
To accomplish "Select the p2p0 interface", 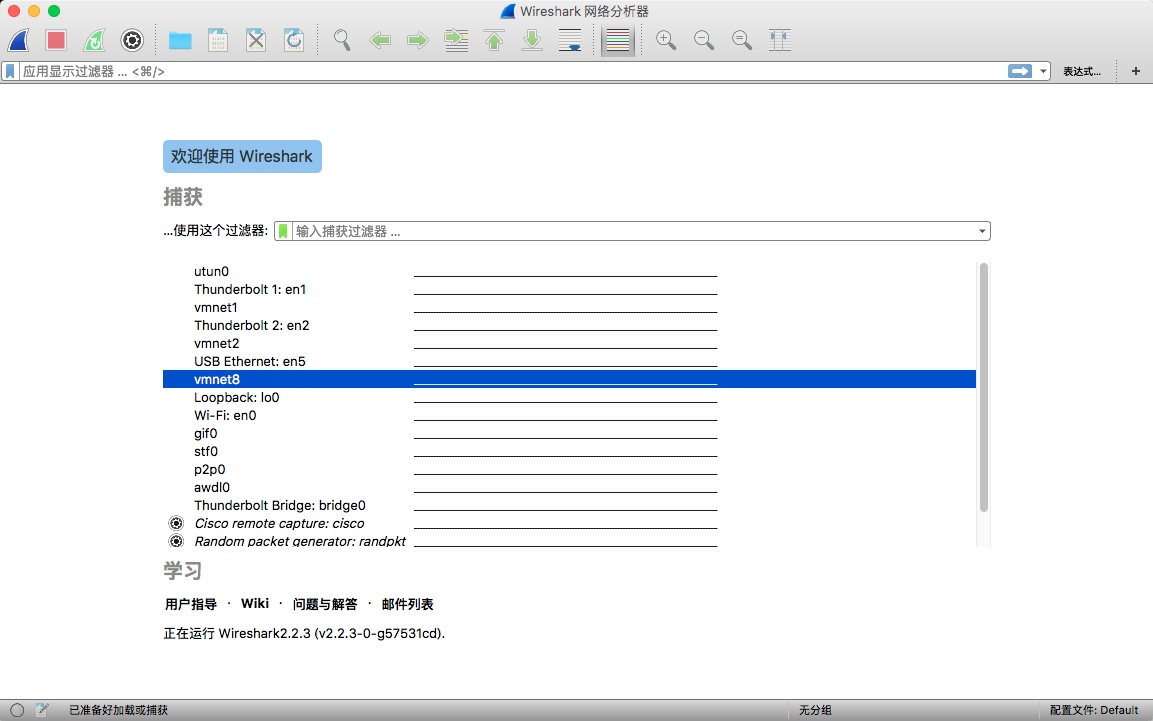I will click(569, 470).
